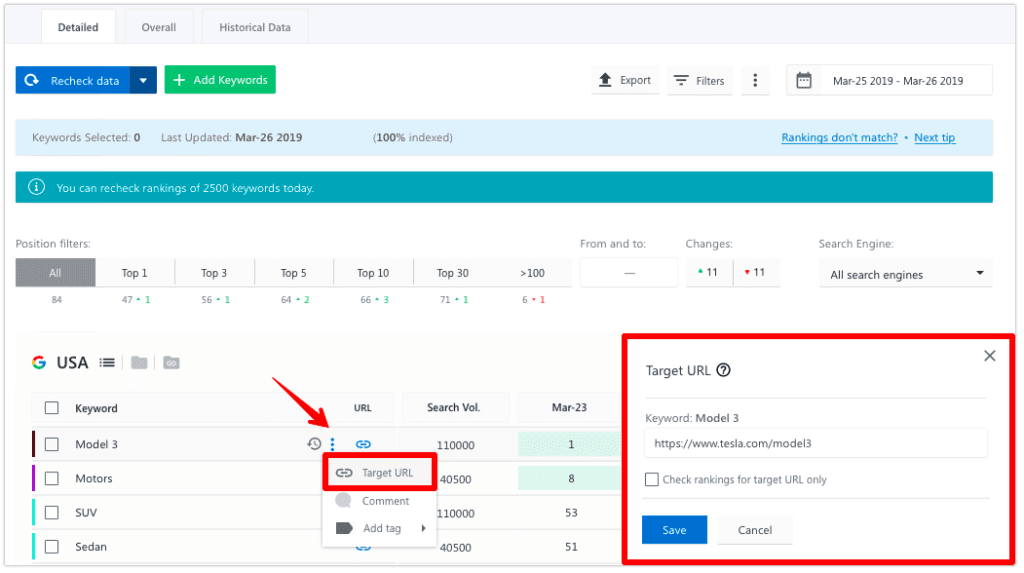Check the Motors keyword checkbox

52,478
